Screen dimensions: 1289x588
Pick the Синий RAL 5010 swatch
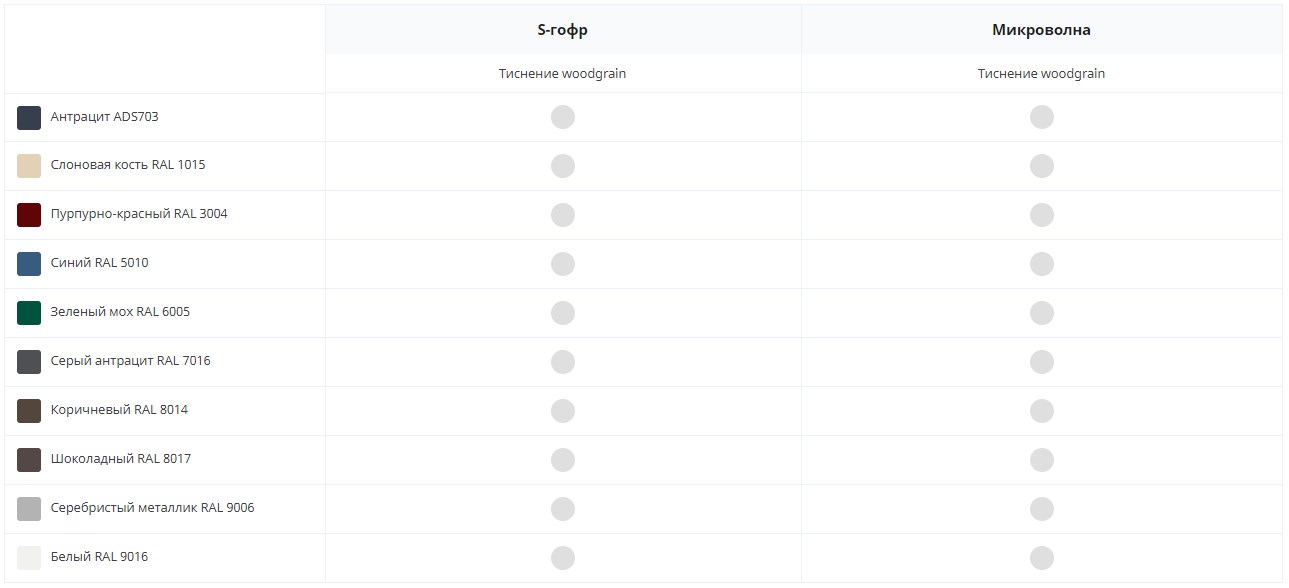click(29, 264)
